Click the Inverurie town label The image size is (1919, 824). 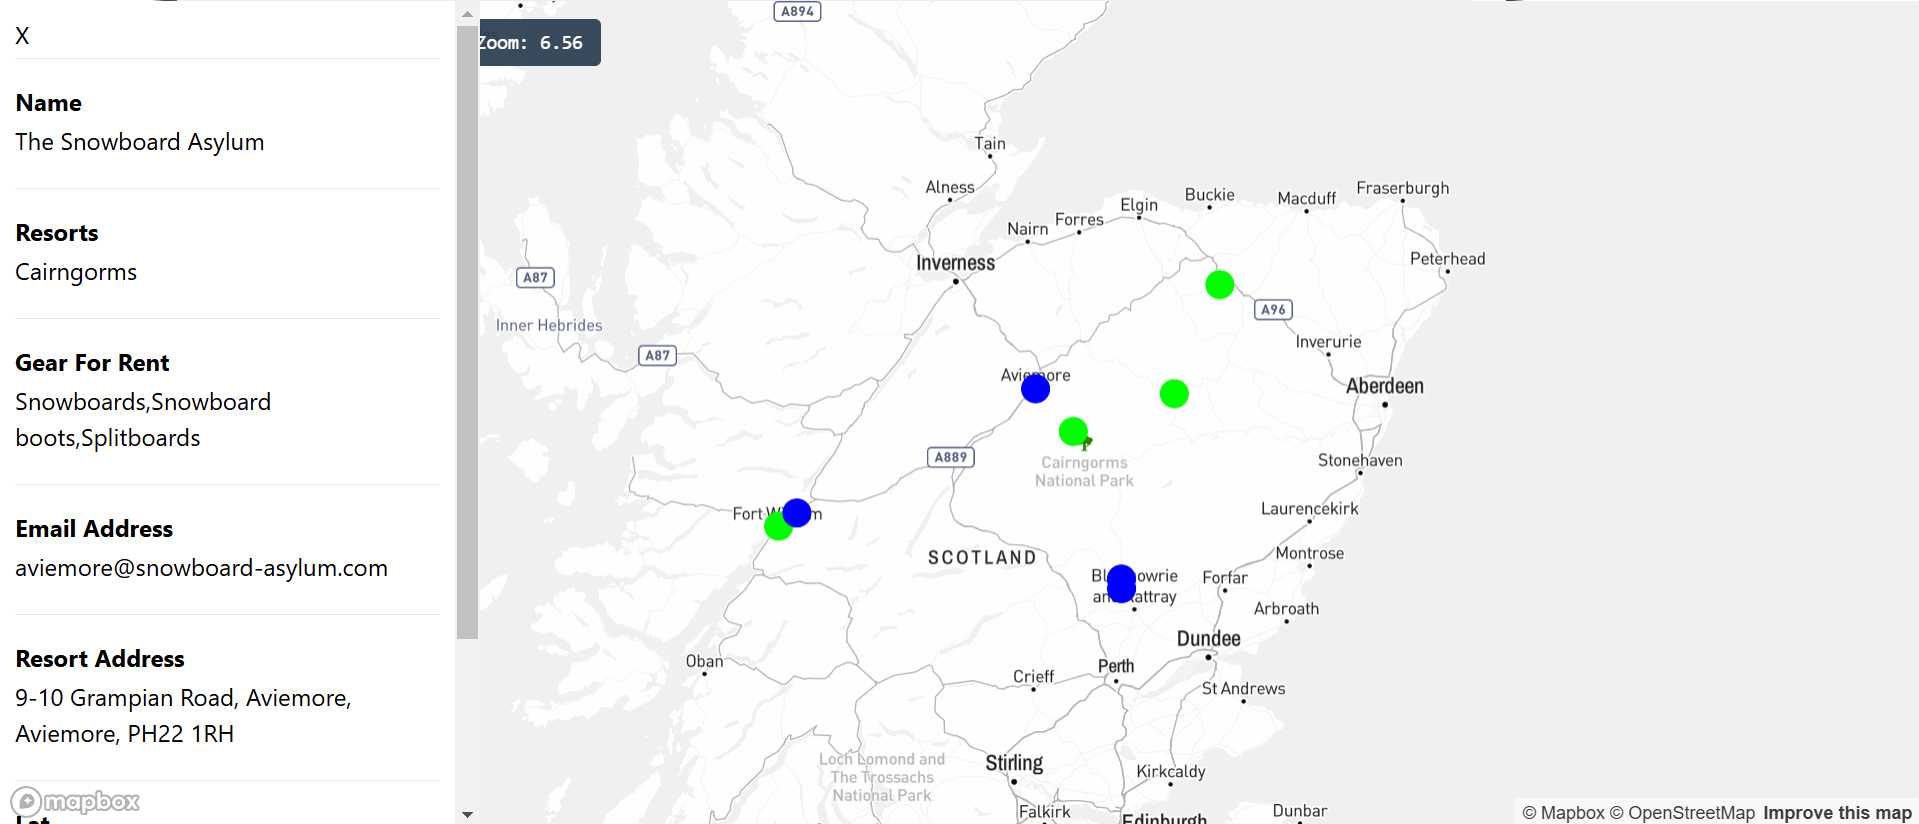(x=1328, y=342)
